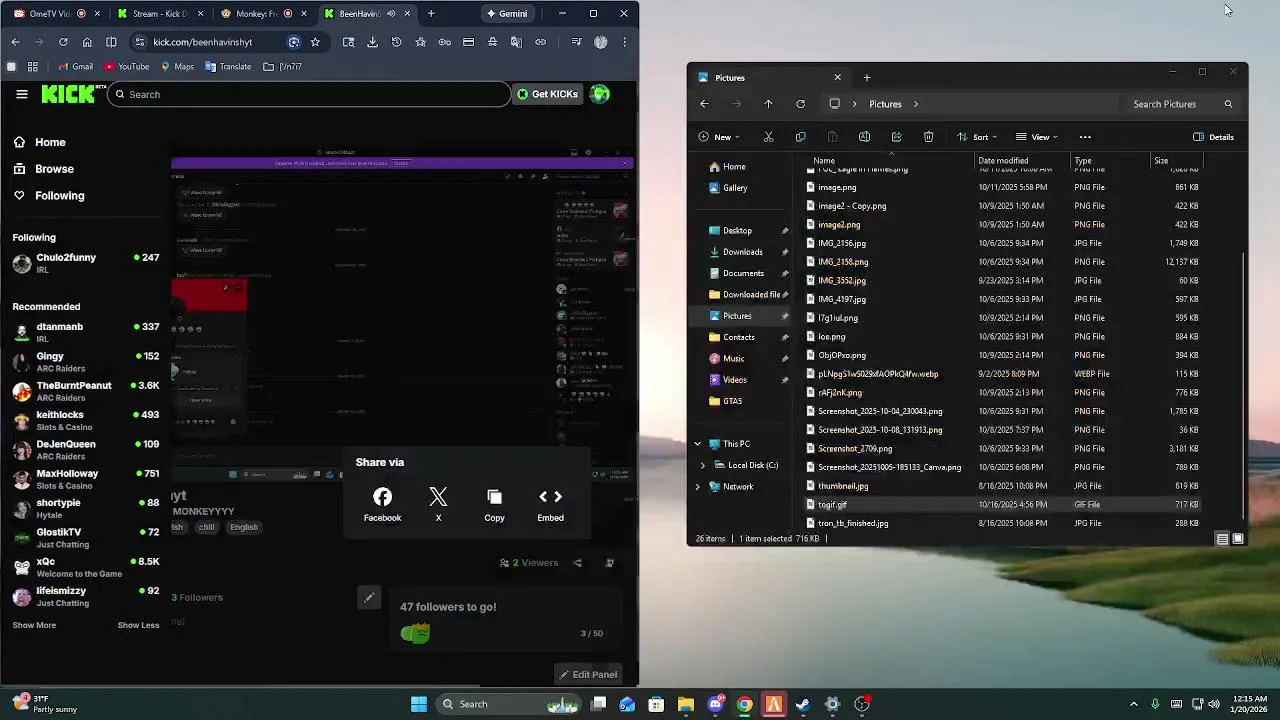Click Show More in recommended list

[34, 625]
